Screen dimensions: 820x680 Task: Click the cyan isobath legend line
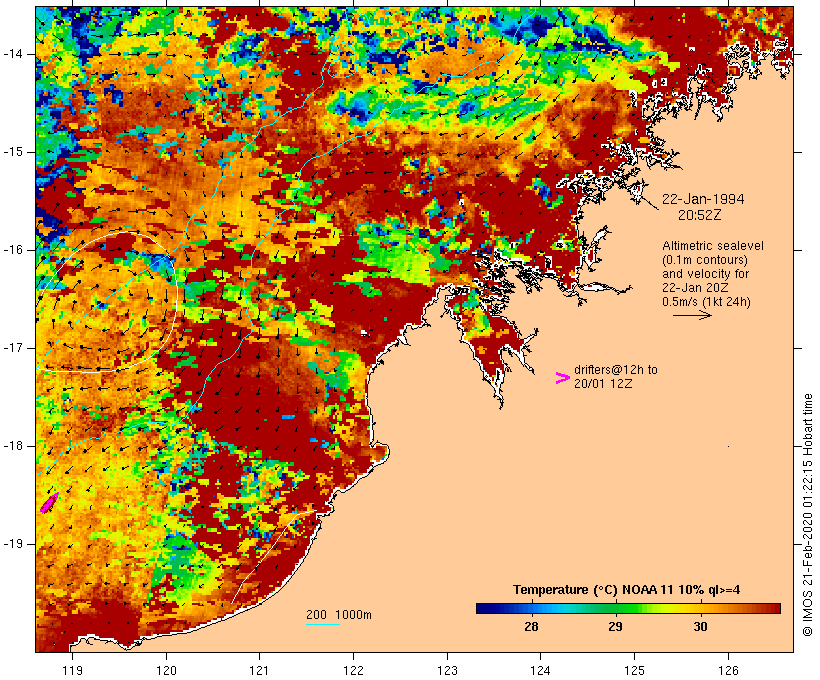323,624
